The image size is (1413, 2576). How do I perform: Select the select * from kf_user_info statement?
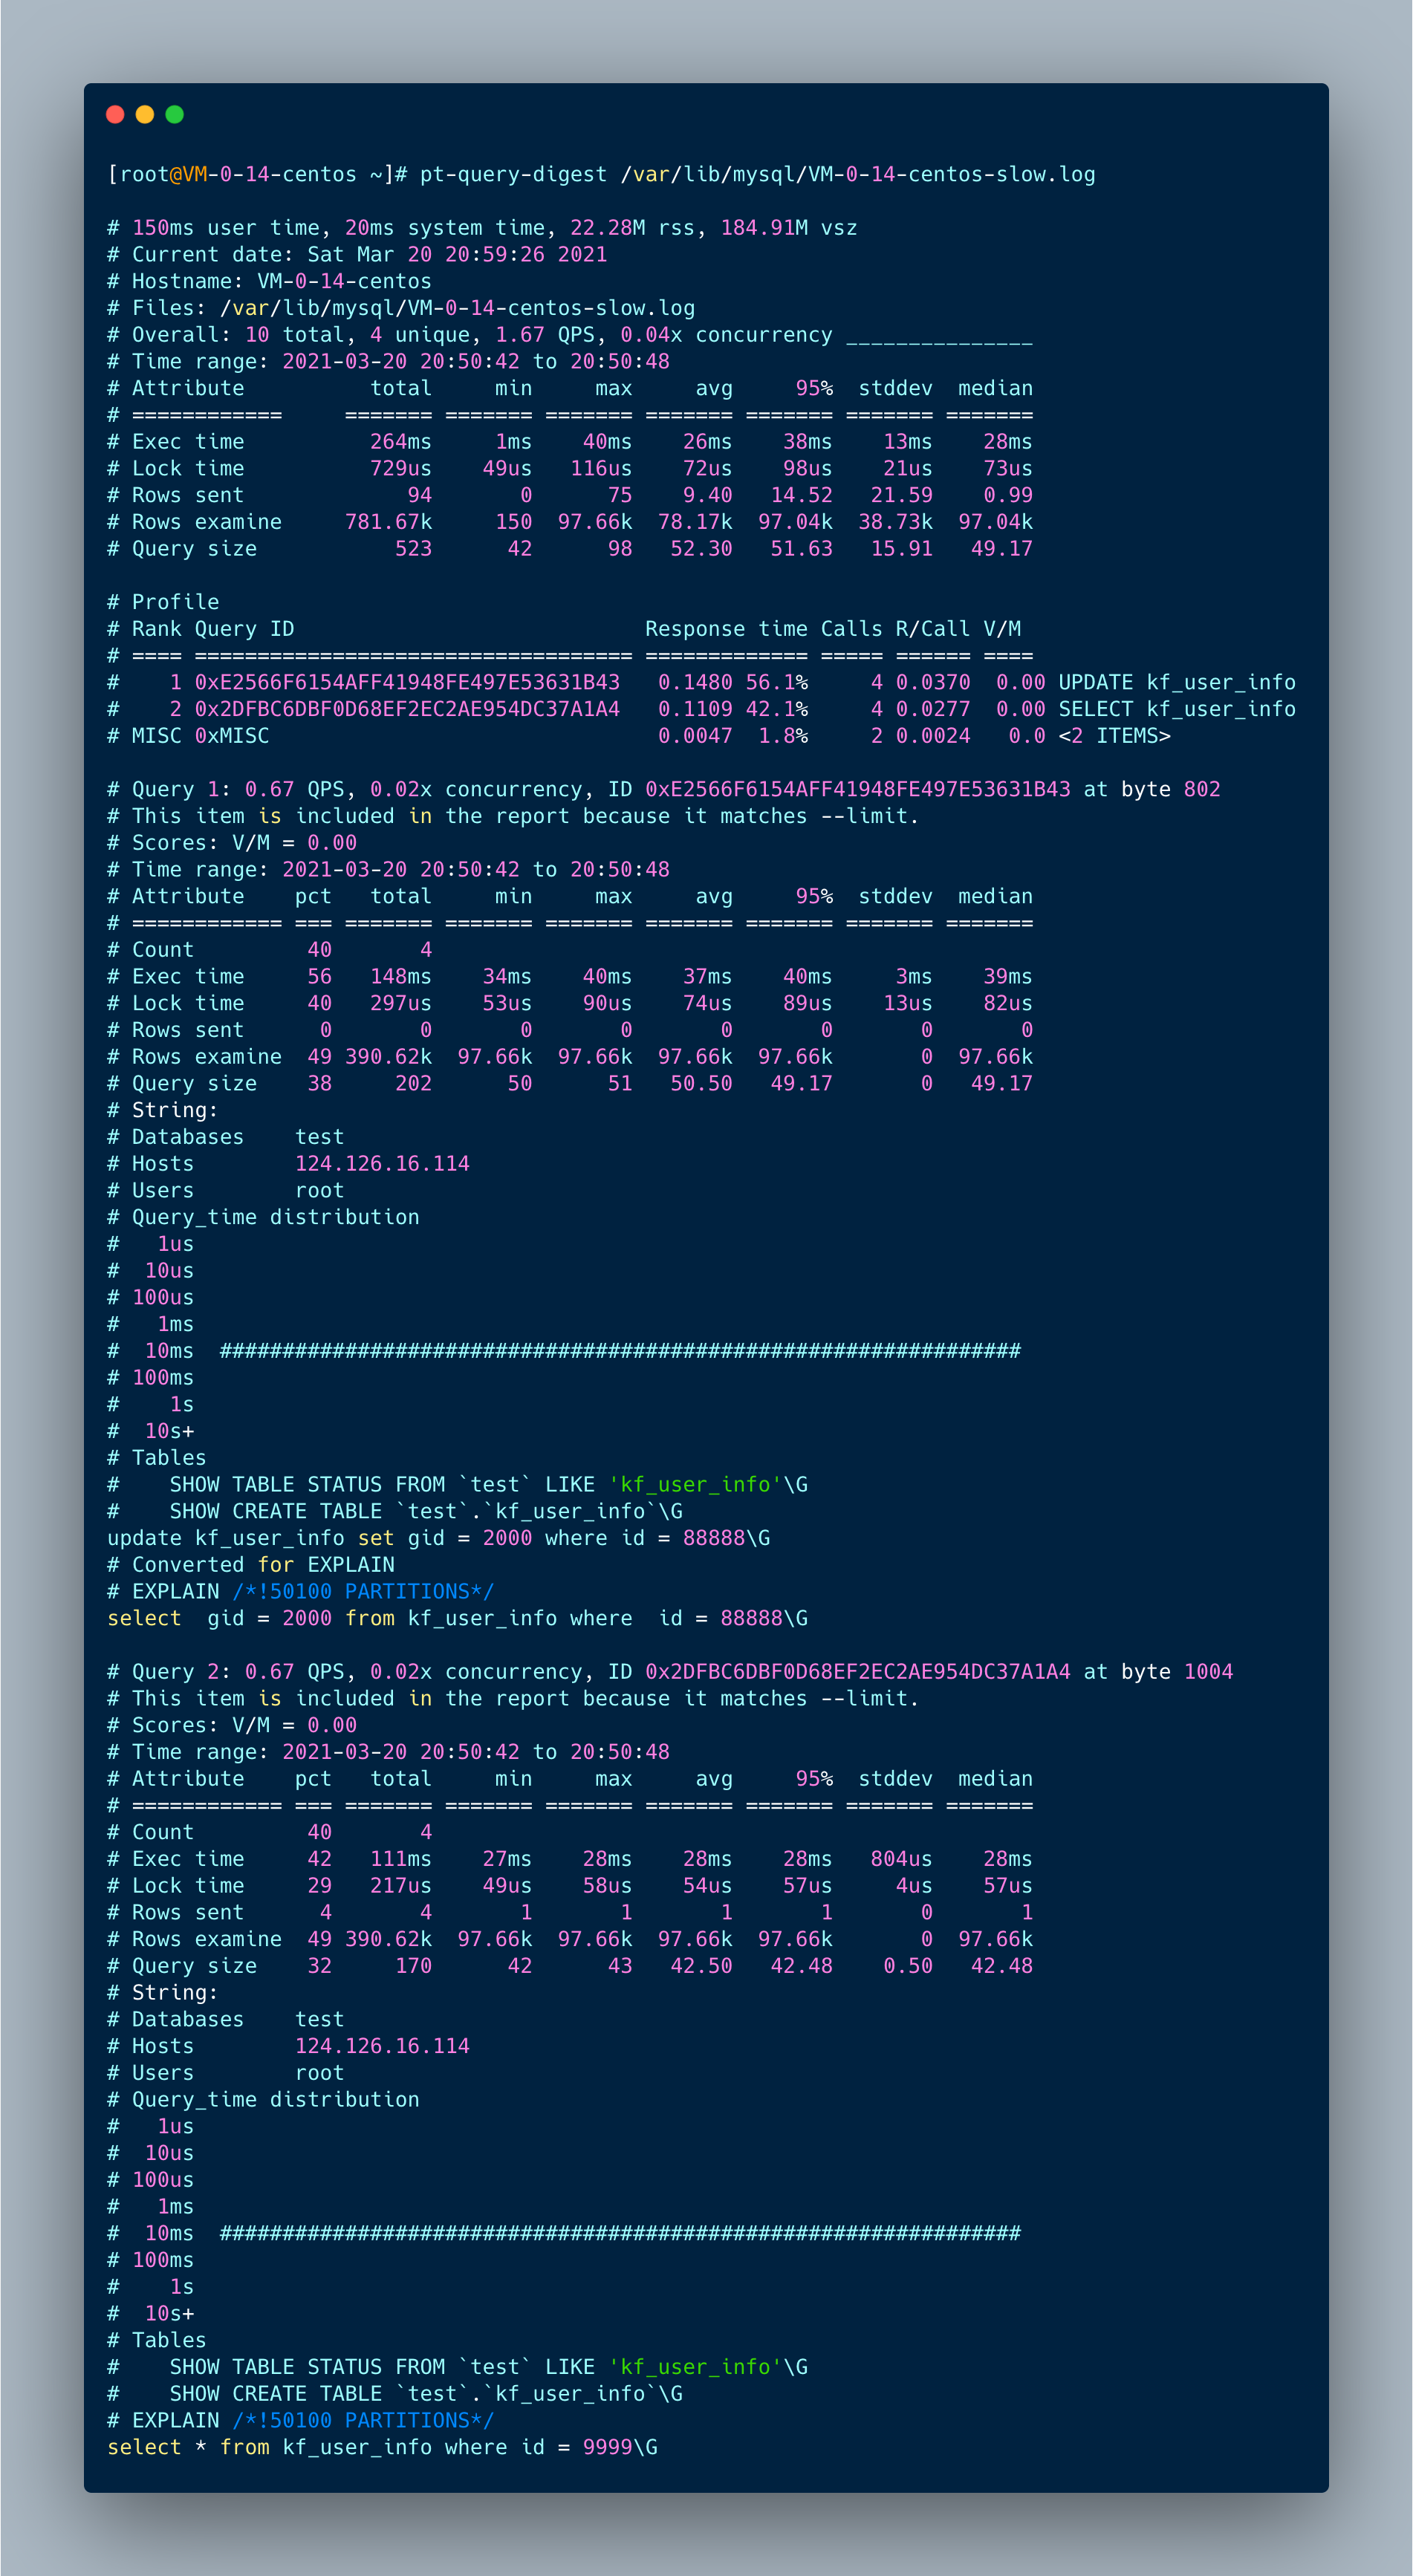382,2447
